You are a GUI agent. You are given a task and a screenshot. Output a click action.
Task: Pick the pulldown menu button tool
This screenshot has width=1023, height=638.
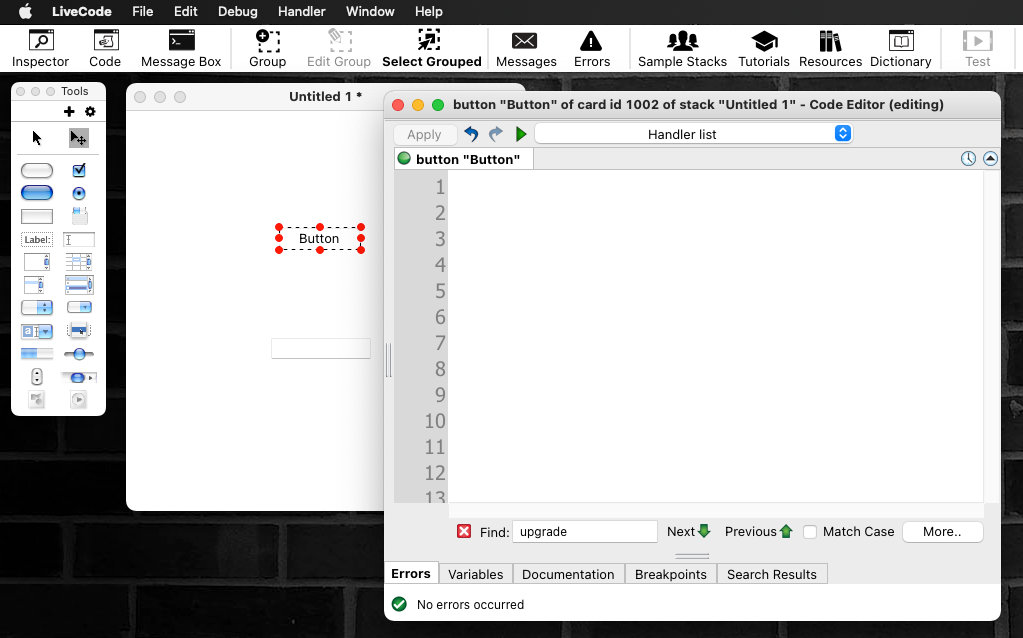click(x=79, y=307)
